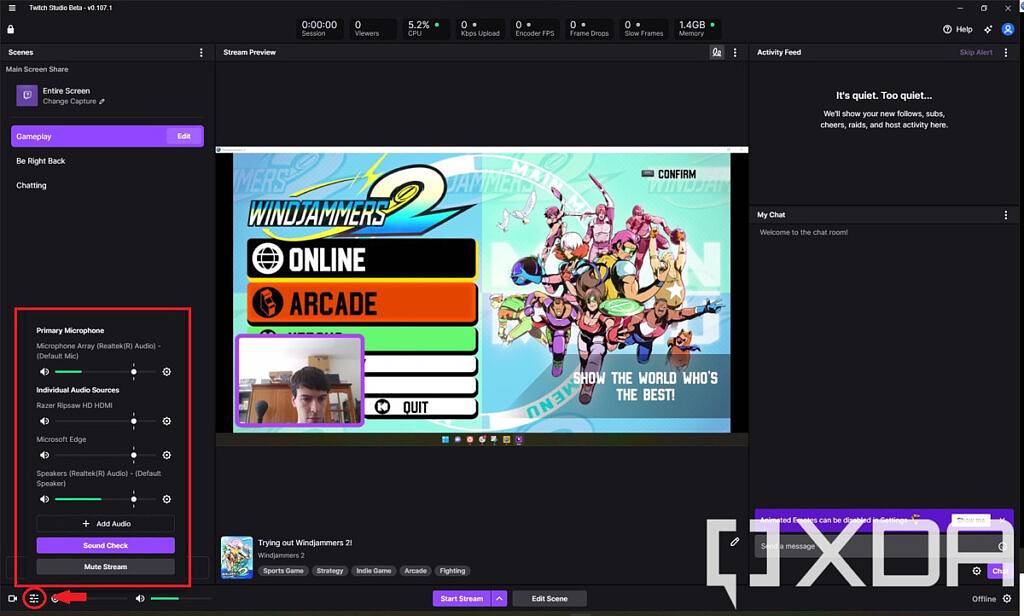Open settings gear for Primary Microphone
The width and height of the screenshot is (1024, 616).
point(167,371)
